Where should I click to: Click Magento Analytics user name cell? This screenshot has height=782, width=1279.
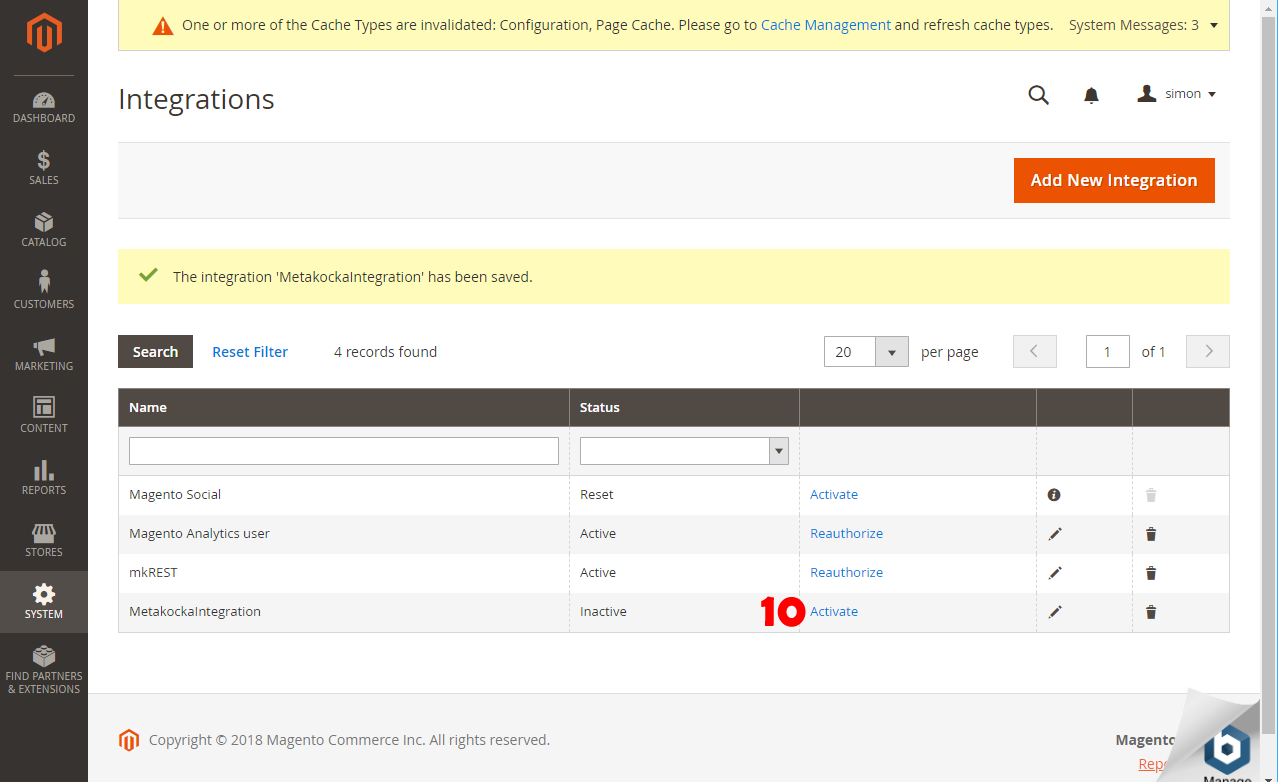(344, 534)
